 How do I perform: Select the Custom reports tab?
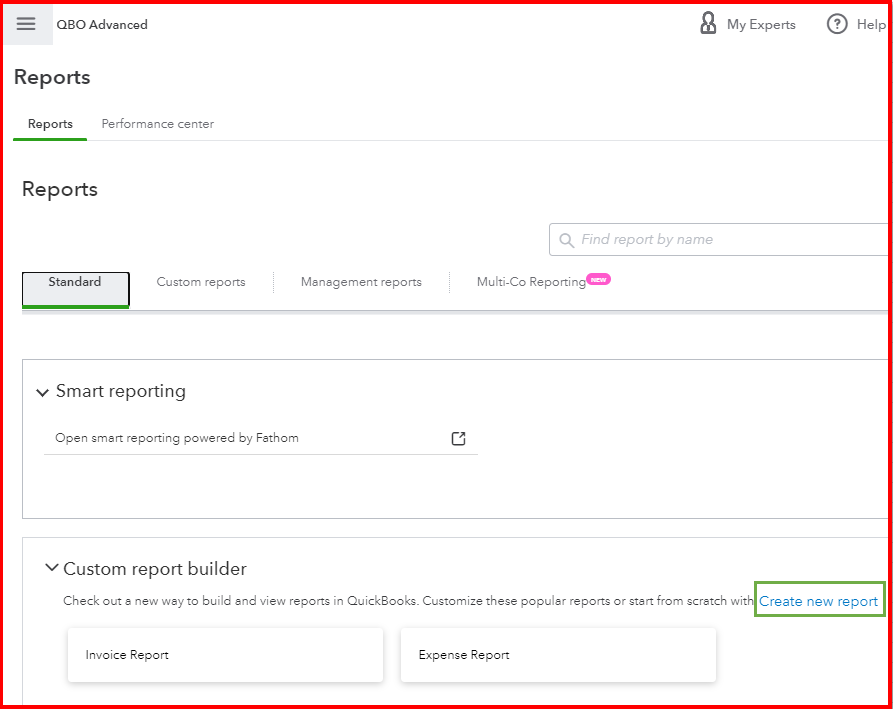pos(200,282)
